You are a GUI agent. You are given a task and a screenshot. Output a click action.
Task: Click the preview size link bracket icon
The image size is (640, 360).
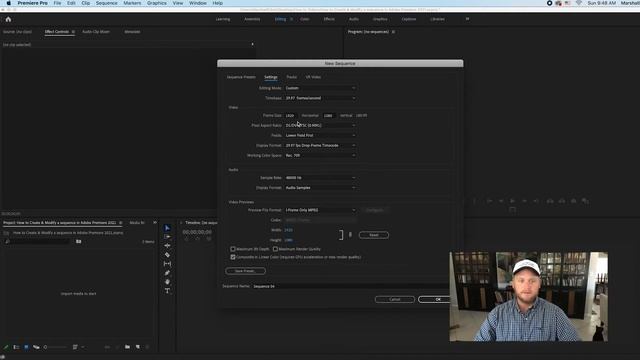(341, 235)
